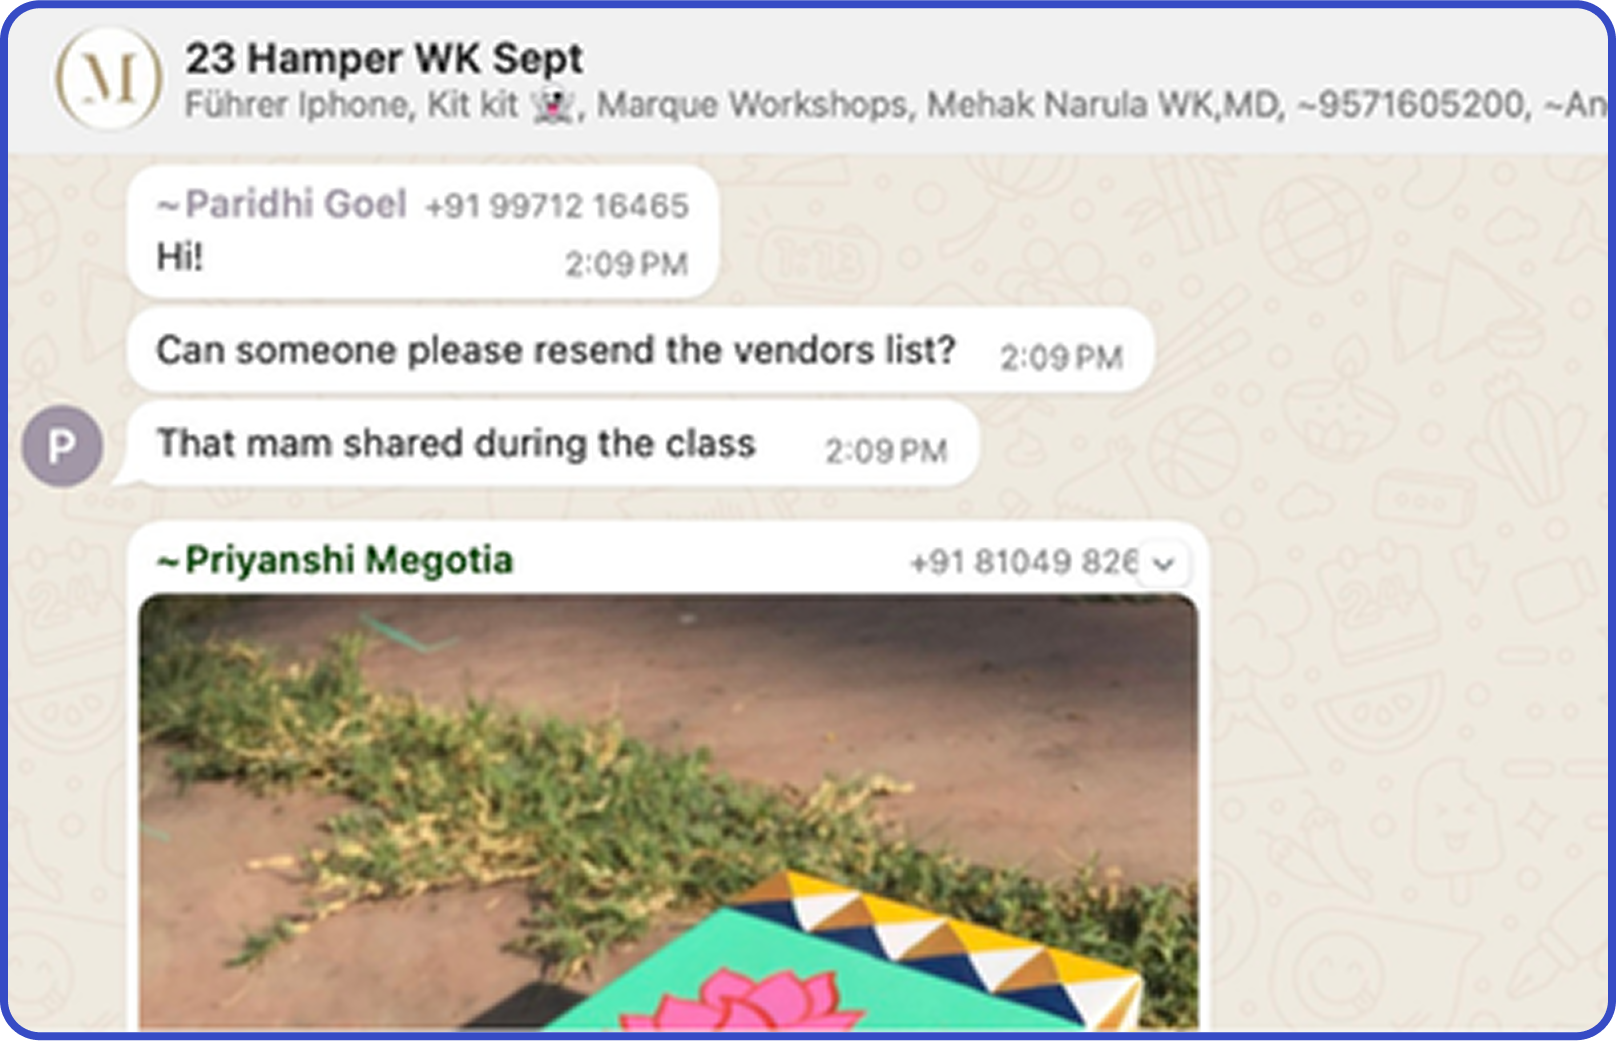Open the shared photo of painted box
Viewport: 1616px width, 1041px height.
(x=668, y=812)
